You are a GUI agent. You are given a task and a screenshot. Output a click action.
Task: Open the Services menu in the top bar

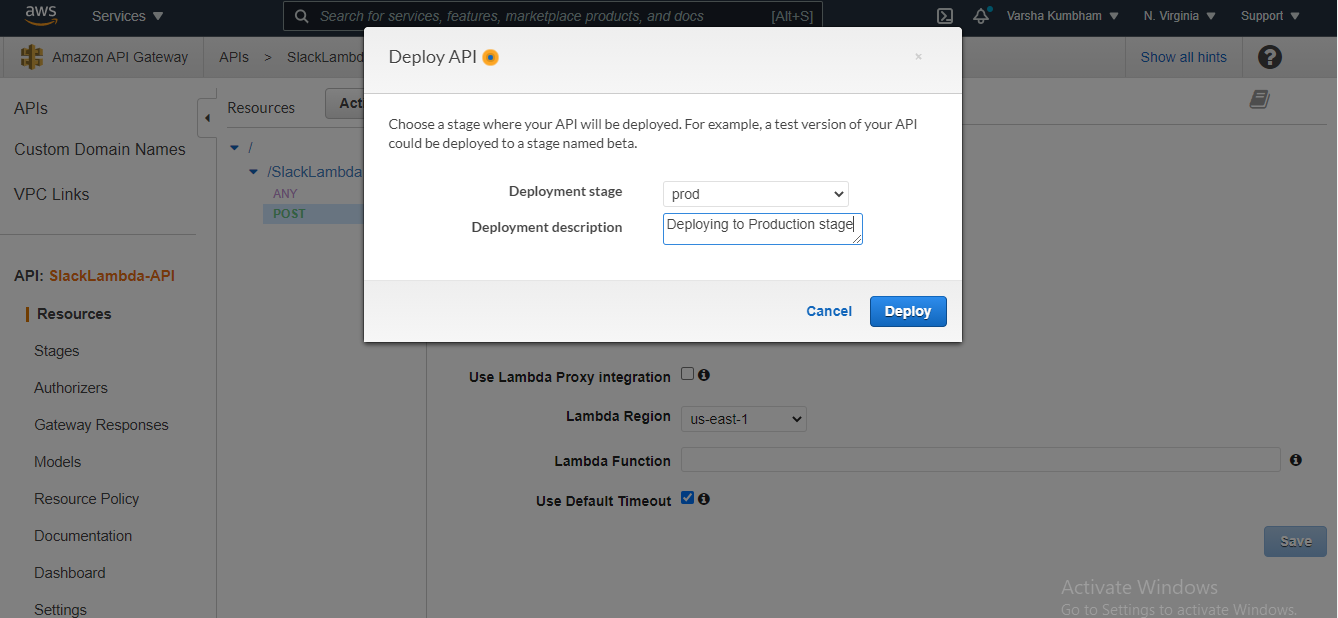coord(128,16)
